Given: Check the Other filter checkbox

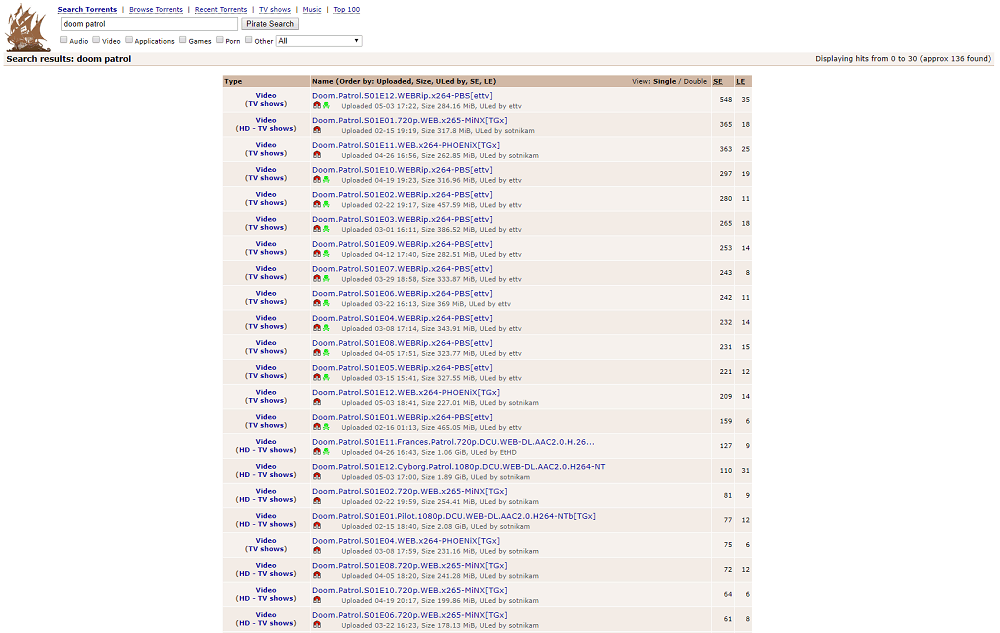Looking at the screenshot, I should pos(249,40).
